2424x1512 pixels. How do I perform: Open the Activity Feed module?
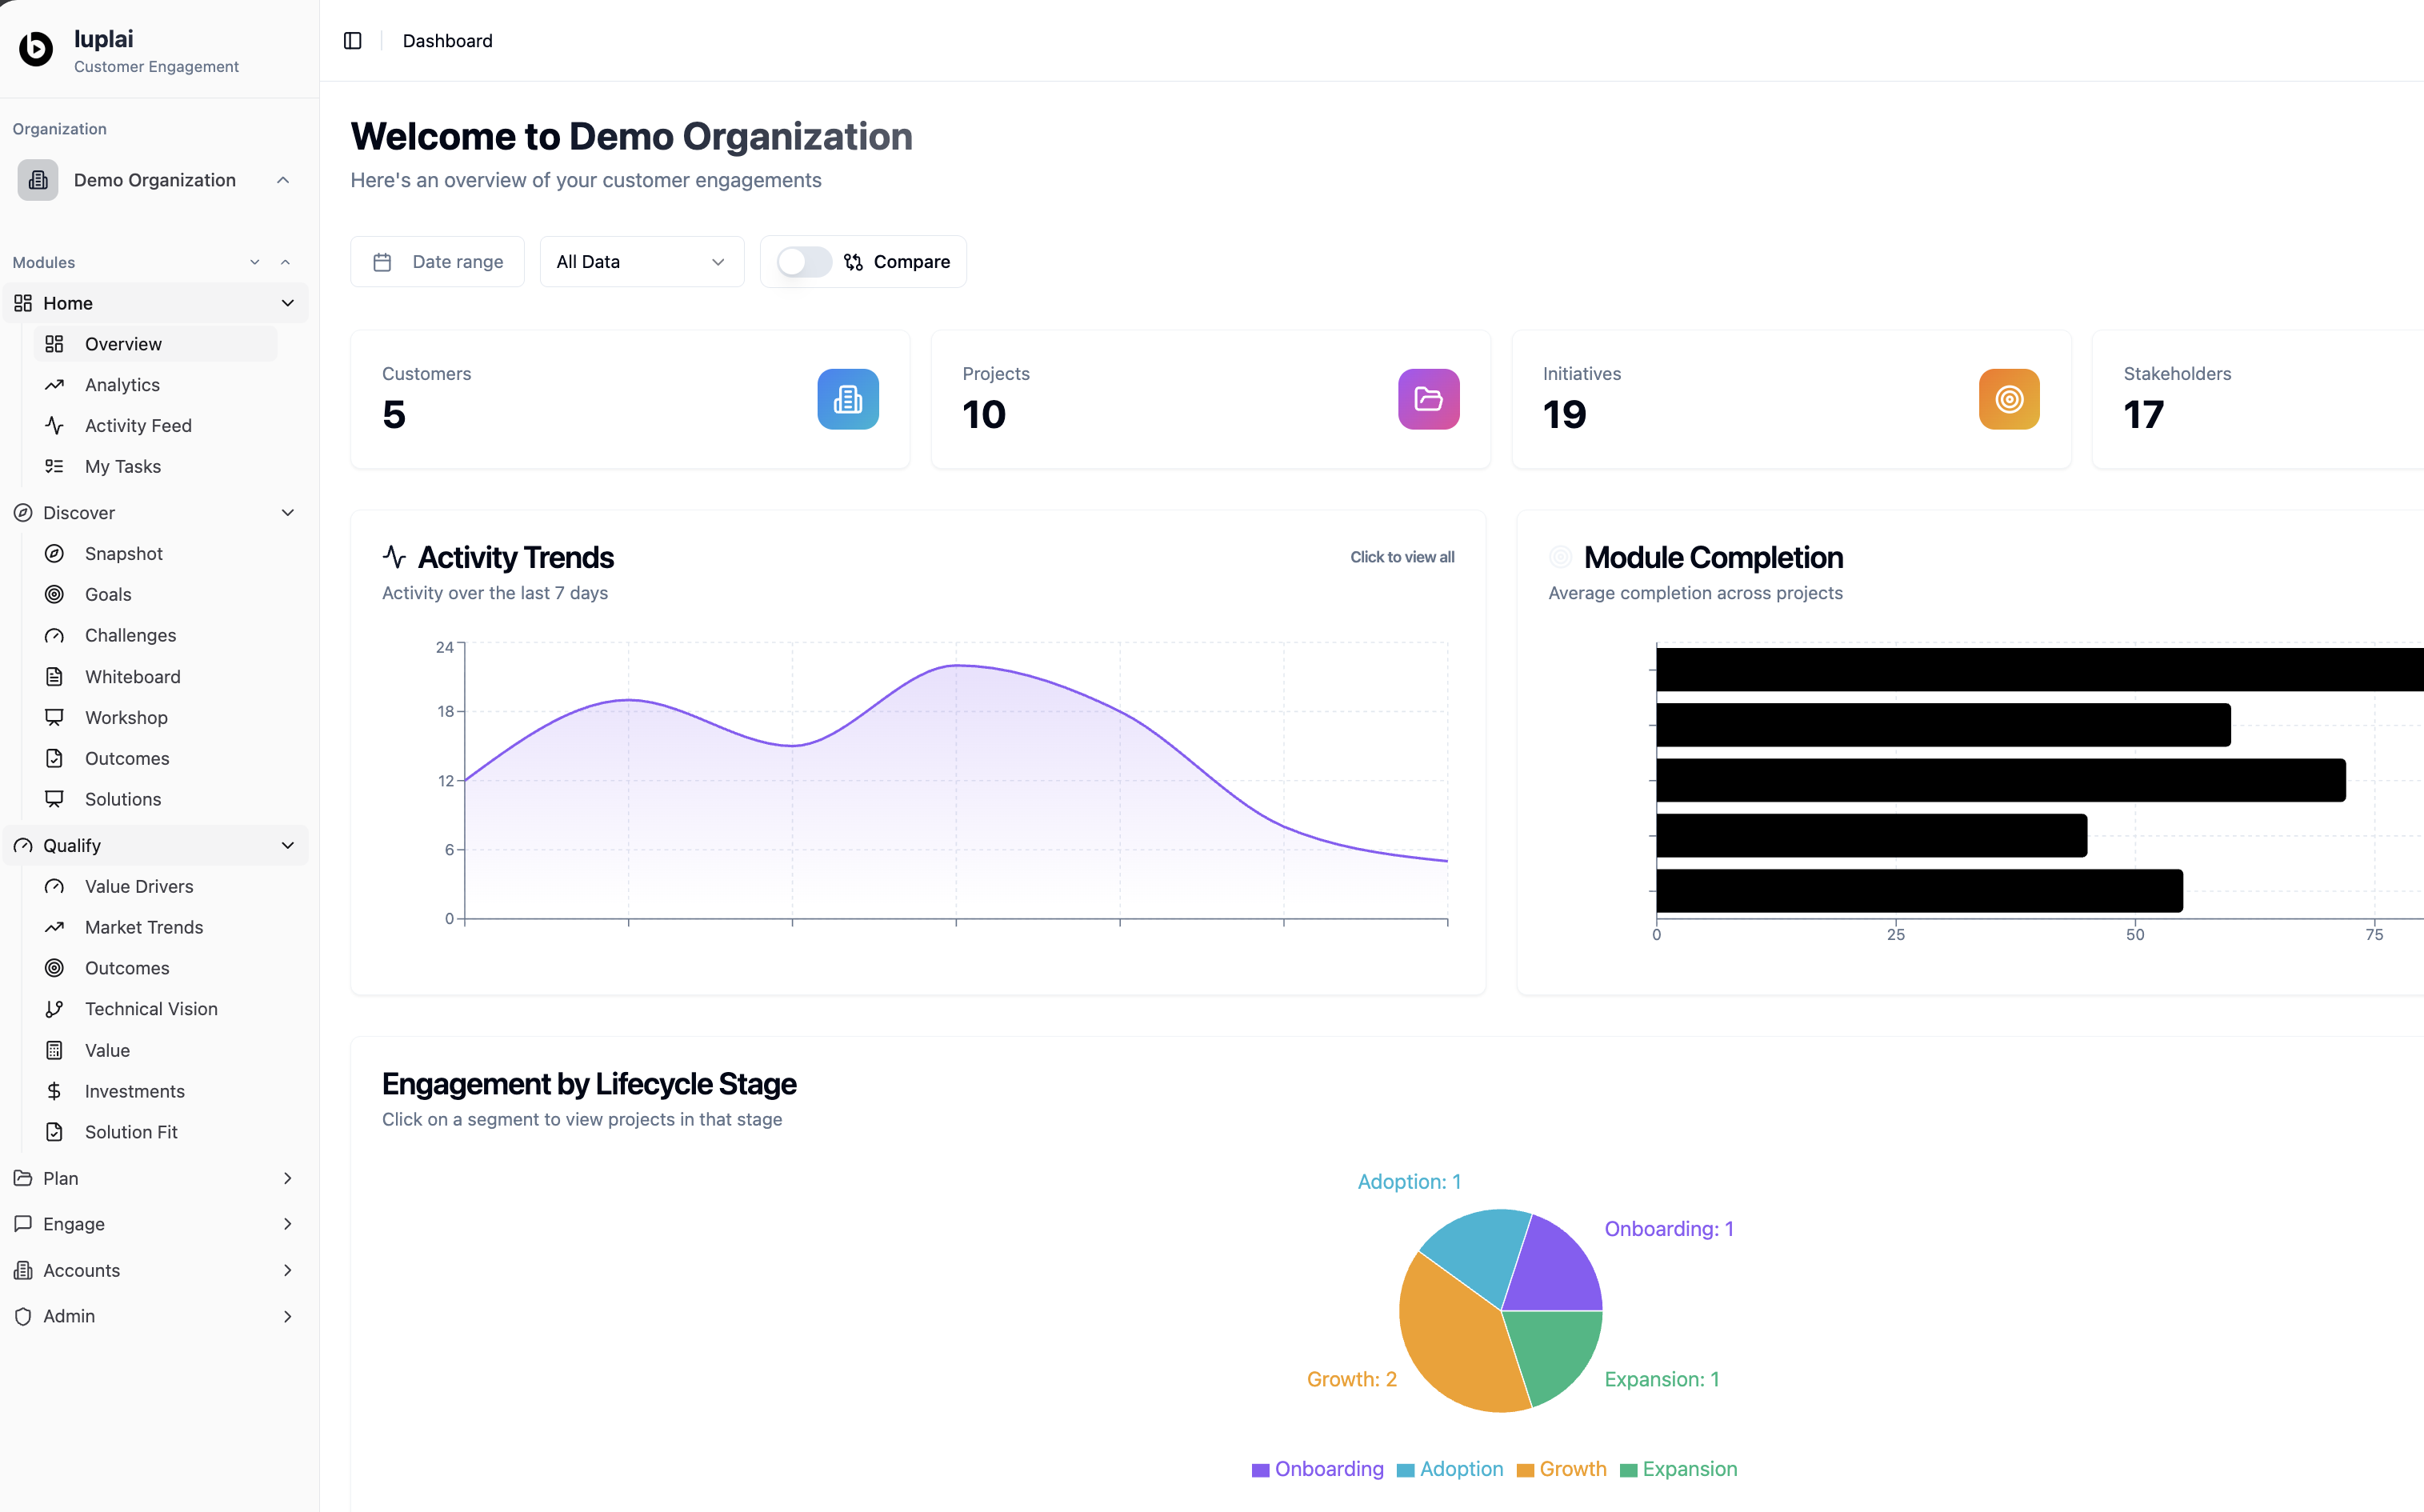point(138,425)
